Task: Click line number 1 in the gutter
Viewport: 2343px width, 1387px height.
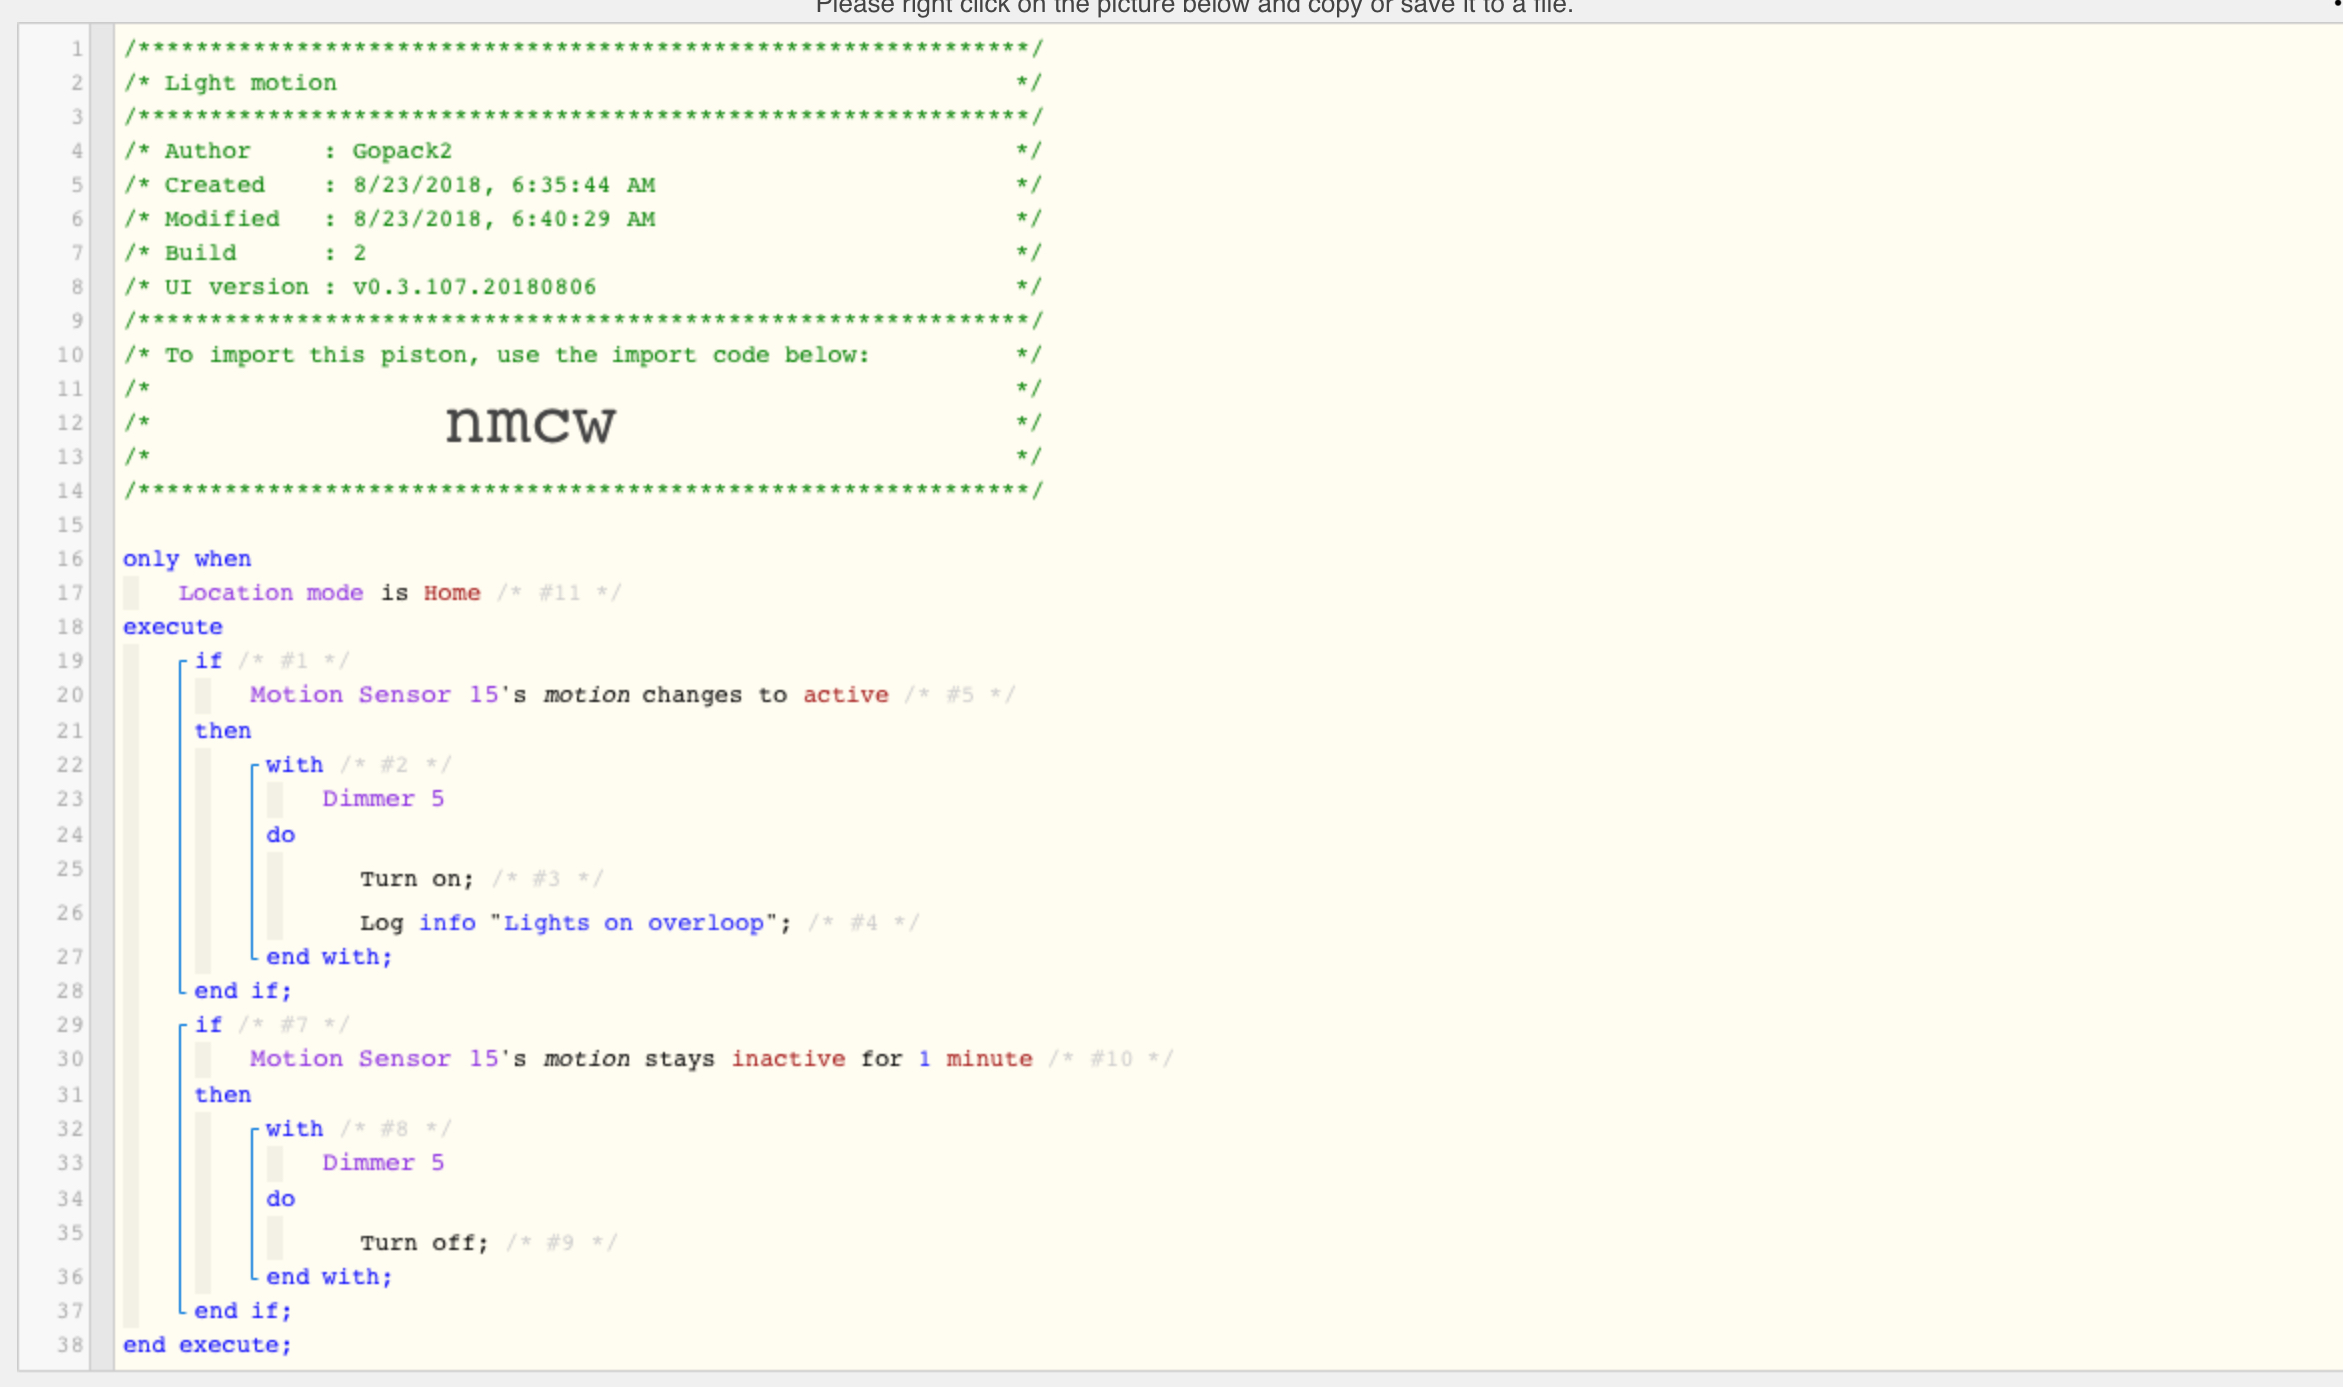Action: click(x=77, y=49)
